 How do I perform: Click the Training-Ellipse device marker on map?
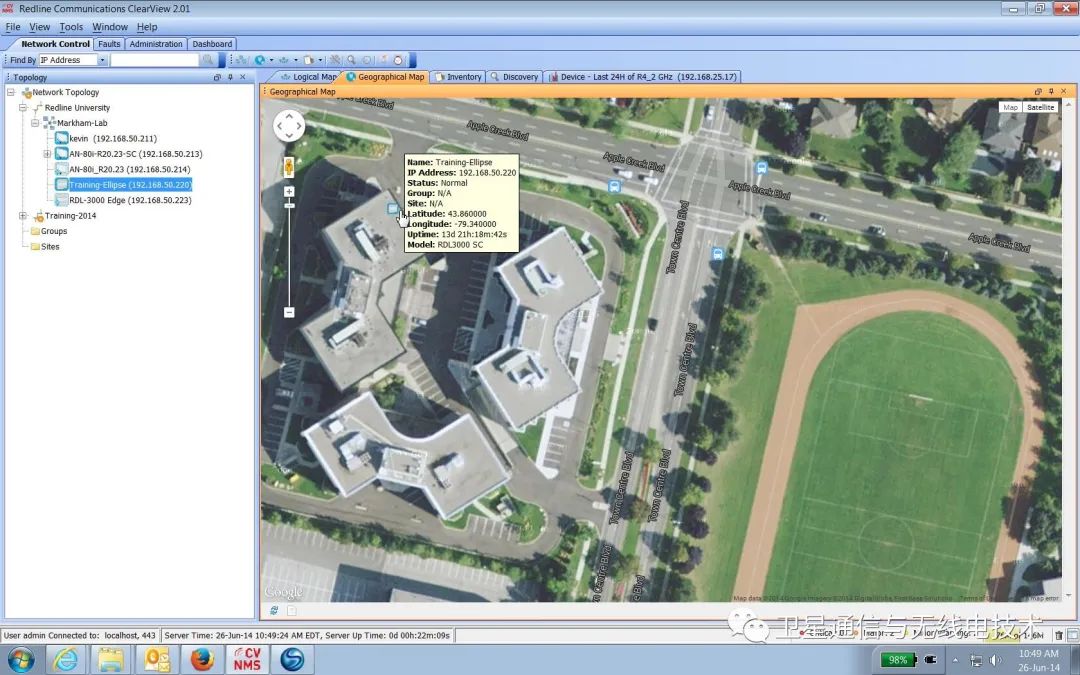[393, 208]
